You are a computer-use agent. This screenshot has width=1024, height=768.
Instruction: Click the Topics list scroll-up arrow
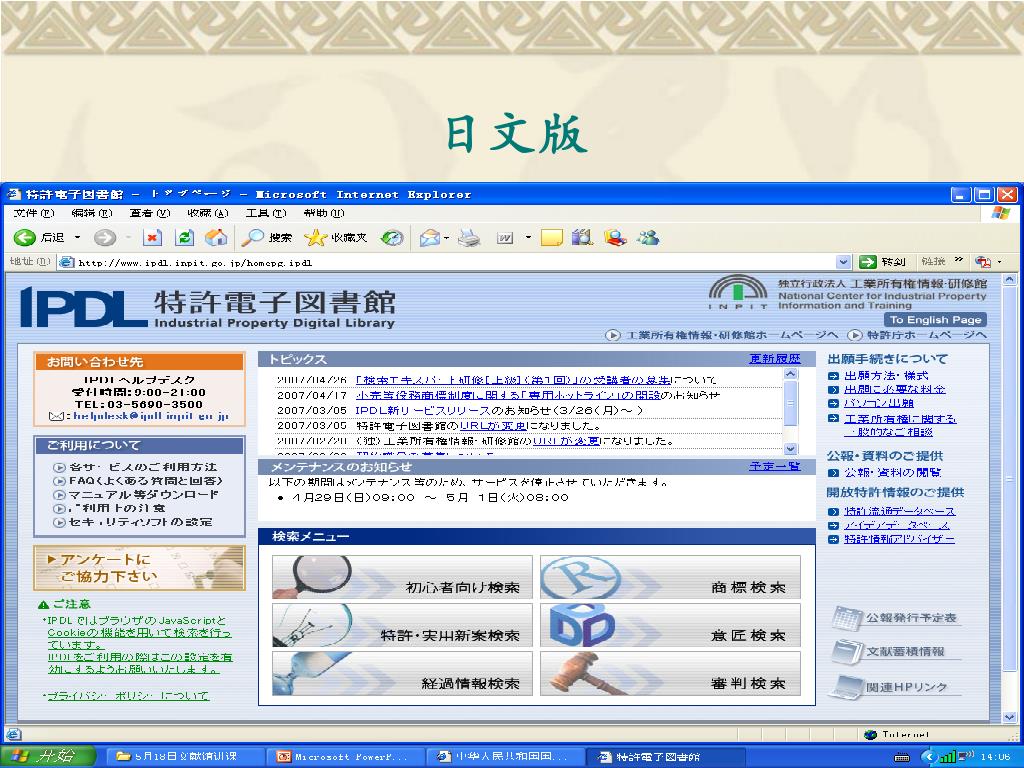pyautogui.click(x=790, y=374)
